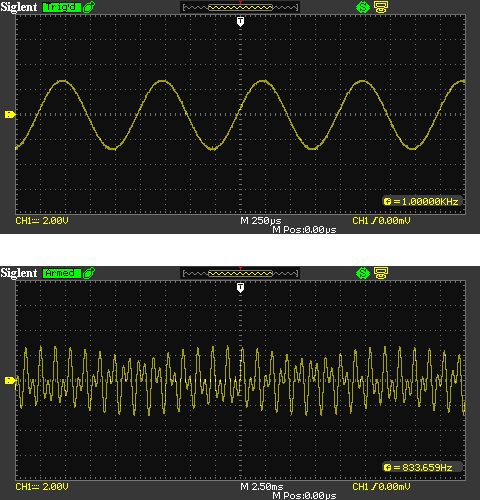Click the Trig'd status indicator
Screen dimensions: 480x500
(62, 7)
